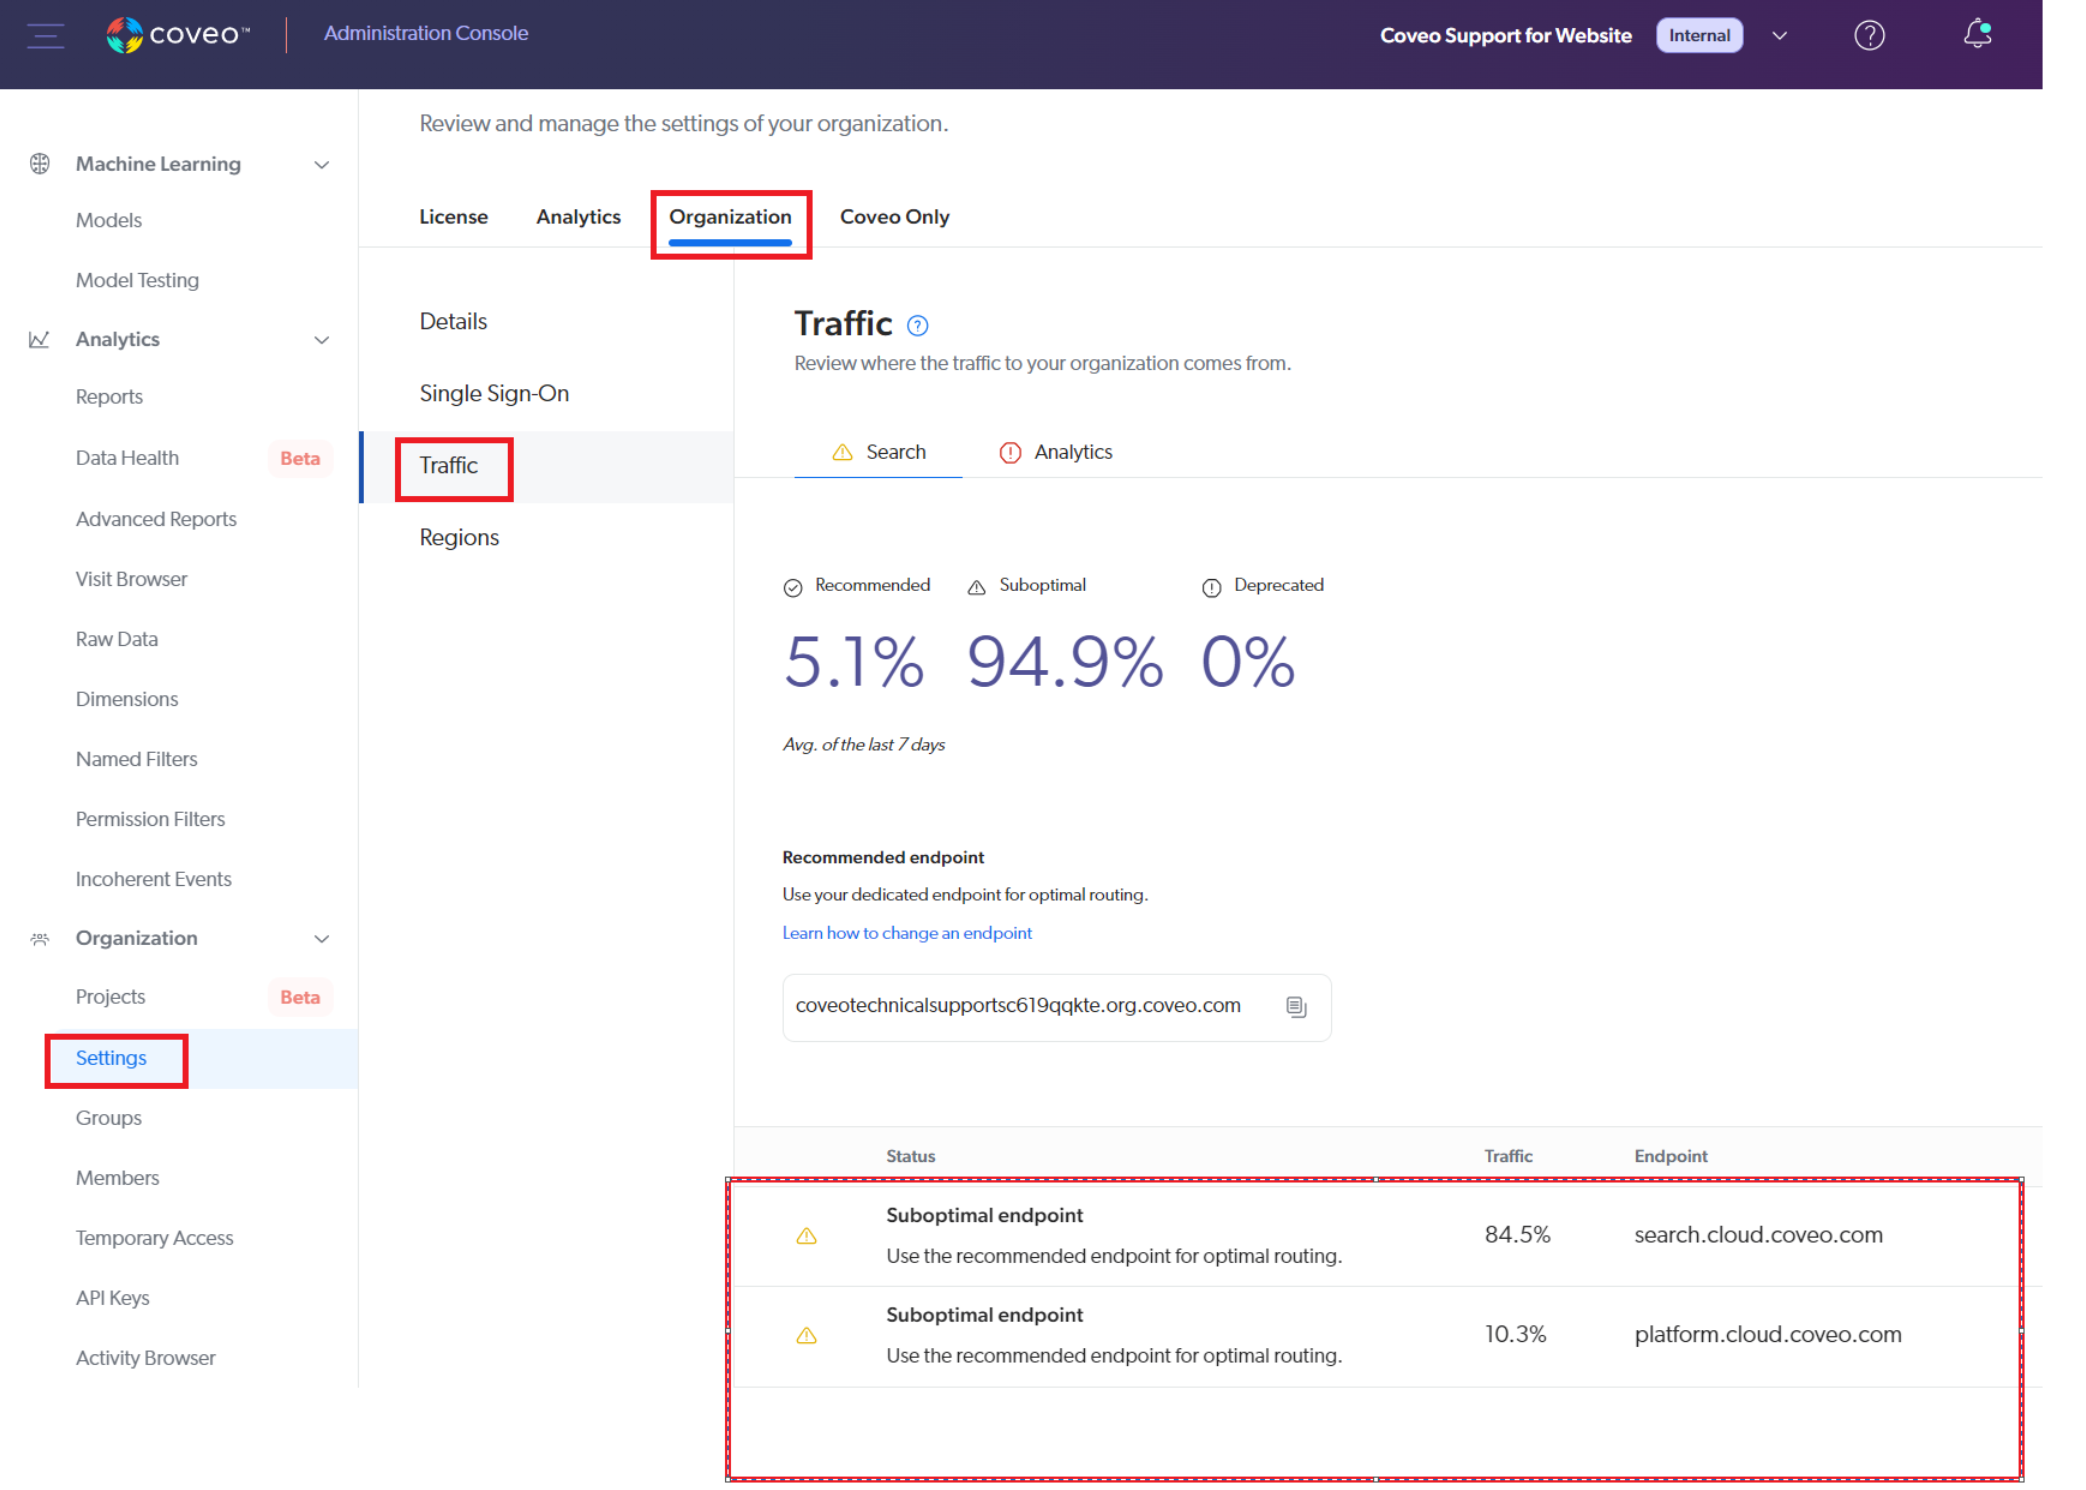
Task: Copy the recommended endpoint URL
Action: tap(1296, 1007)
